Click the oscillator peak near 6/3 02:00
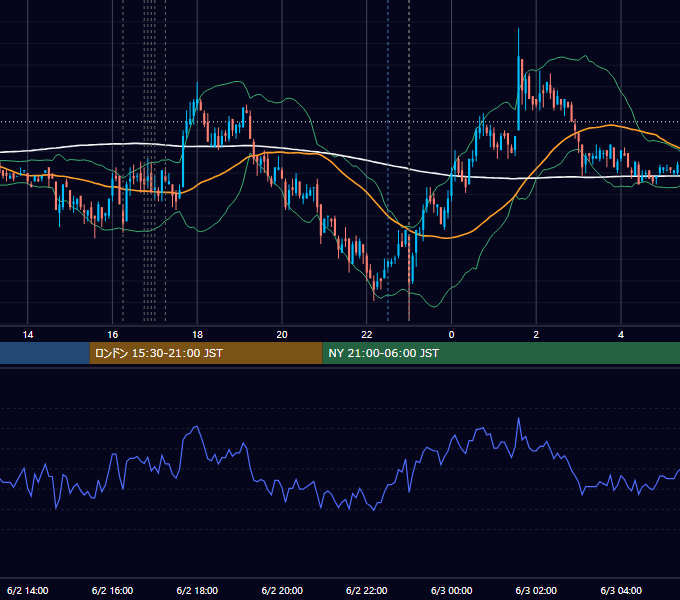 pyautogui.click(x=518, y=420)
